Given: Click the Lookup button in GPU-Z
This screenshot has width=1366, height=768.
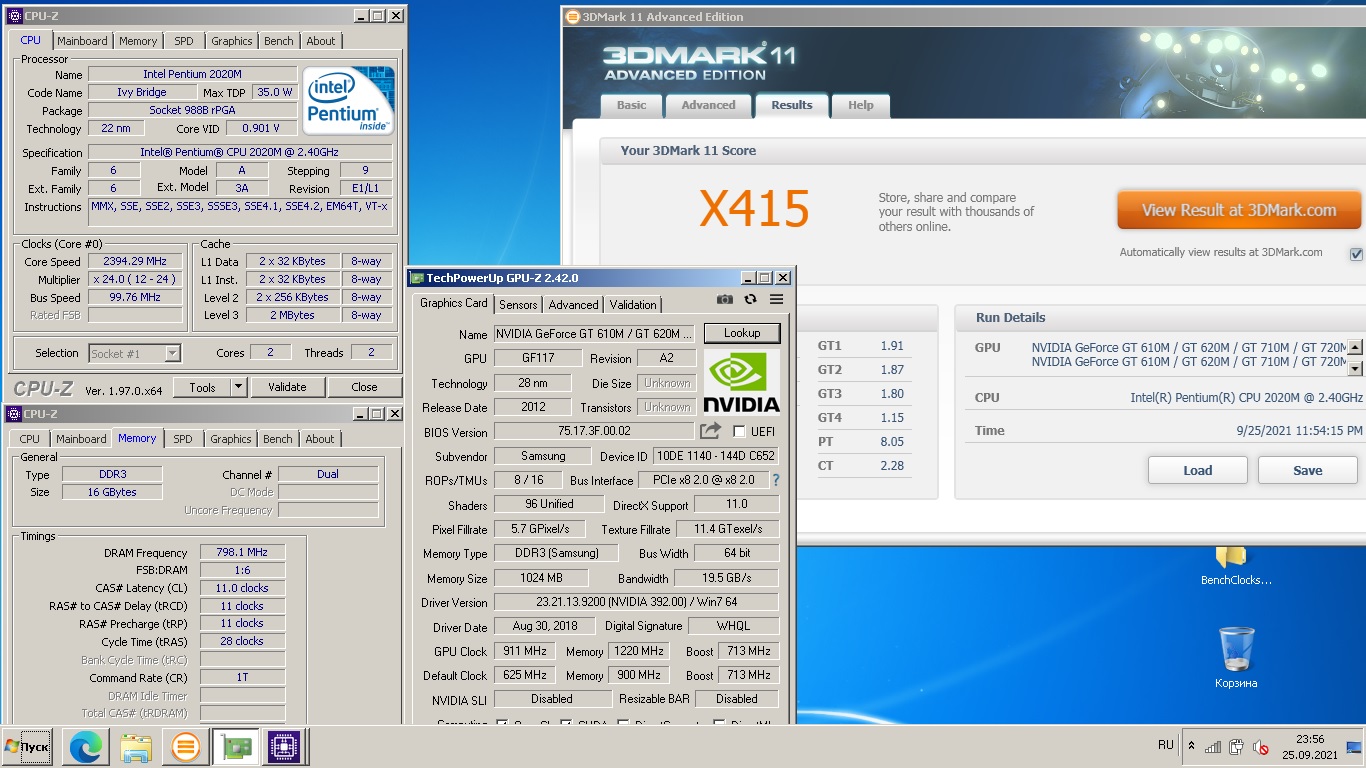Looking at the screenshot, I should click(742, 333).
